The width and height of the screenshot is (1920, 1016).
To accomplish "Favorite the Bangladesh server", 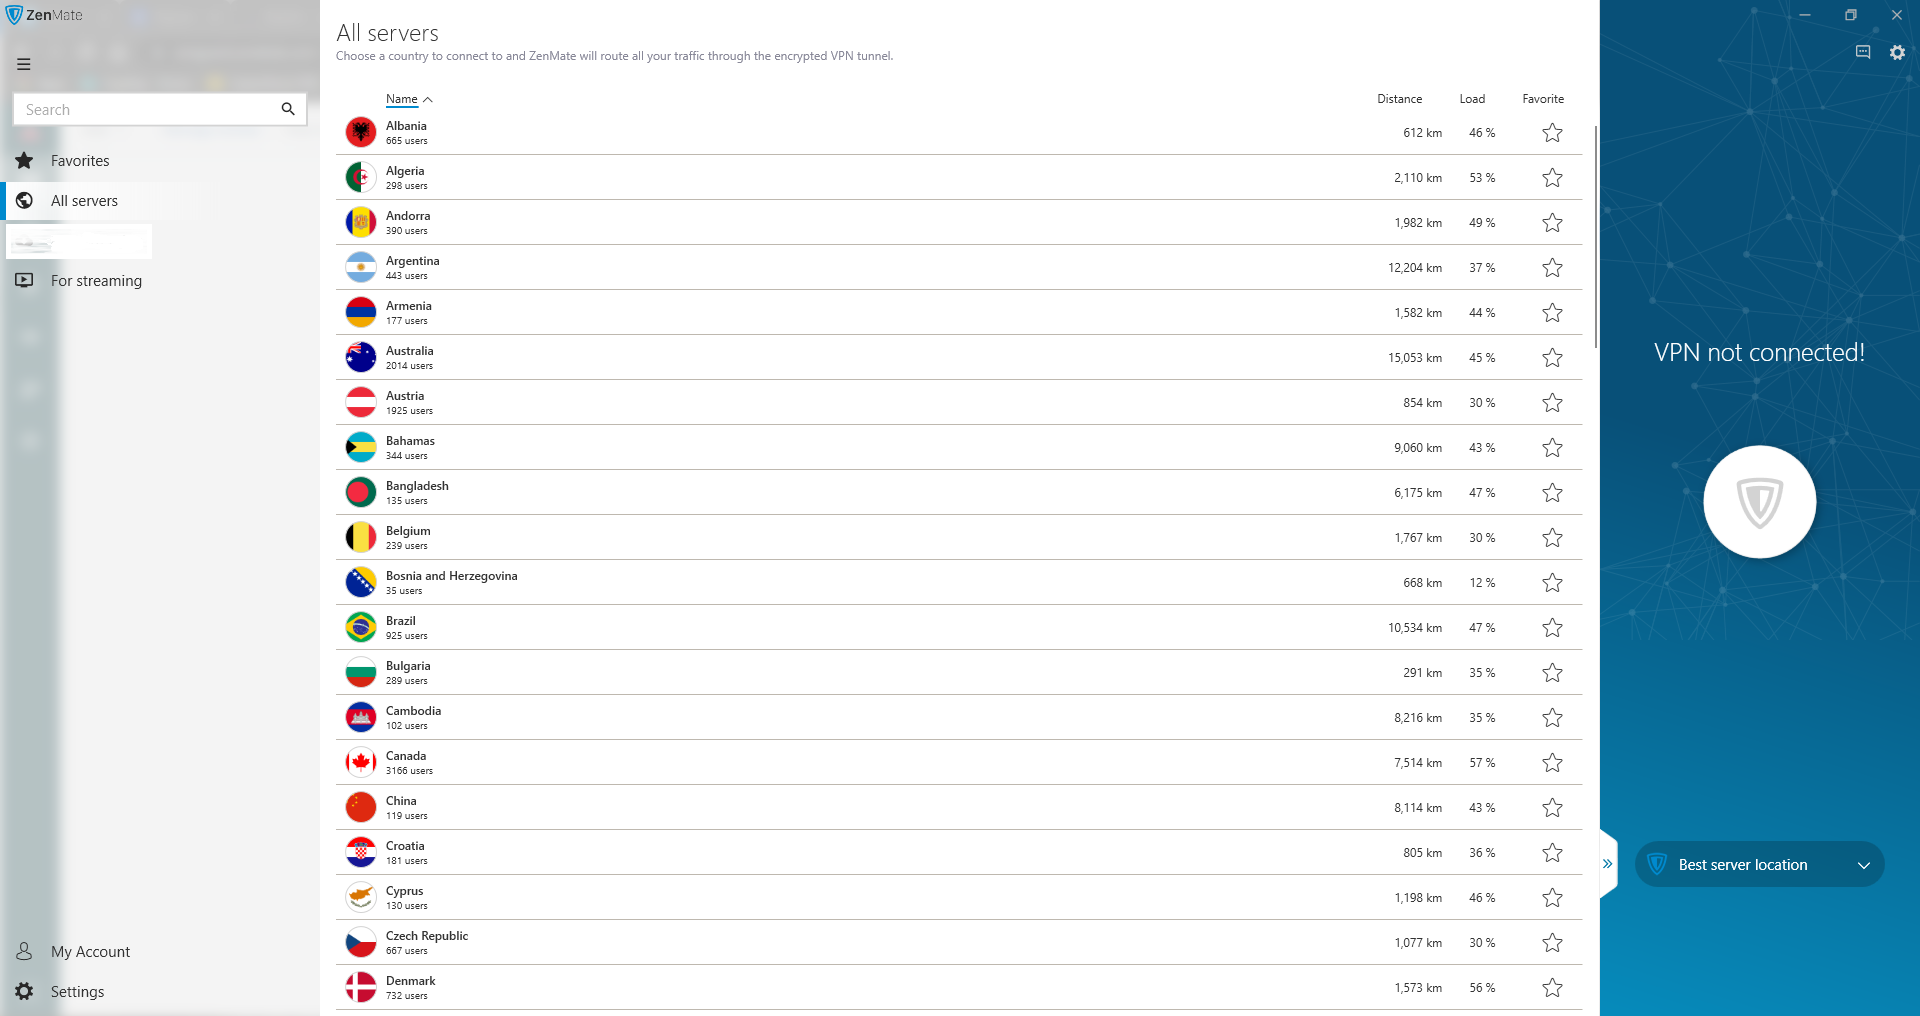I will (1552, 492).
